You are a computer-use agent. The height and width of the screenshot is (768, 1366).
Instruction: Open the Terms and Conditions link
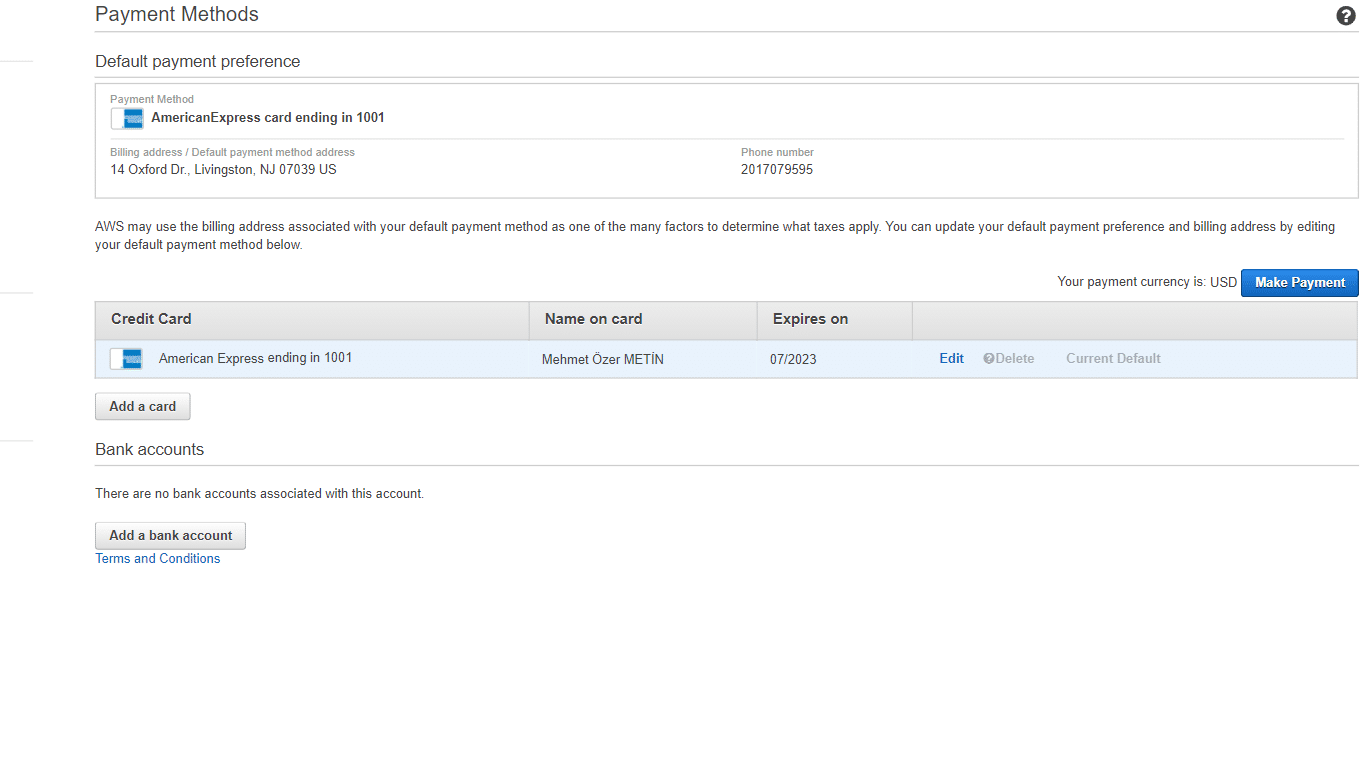[157, 558]
